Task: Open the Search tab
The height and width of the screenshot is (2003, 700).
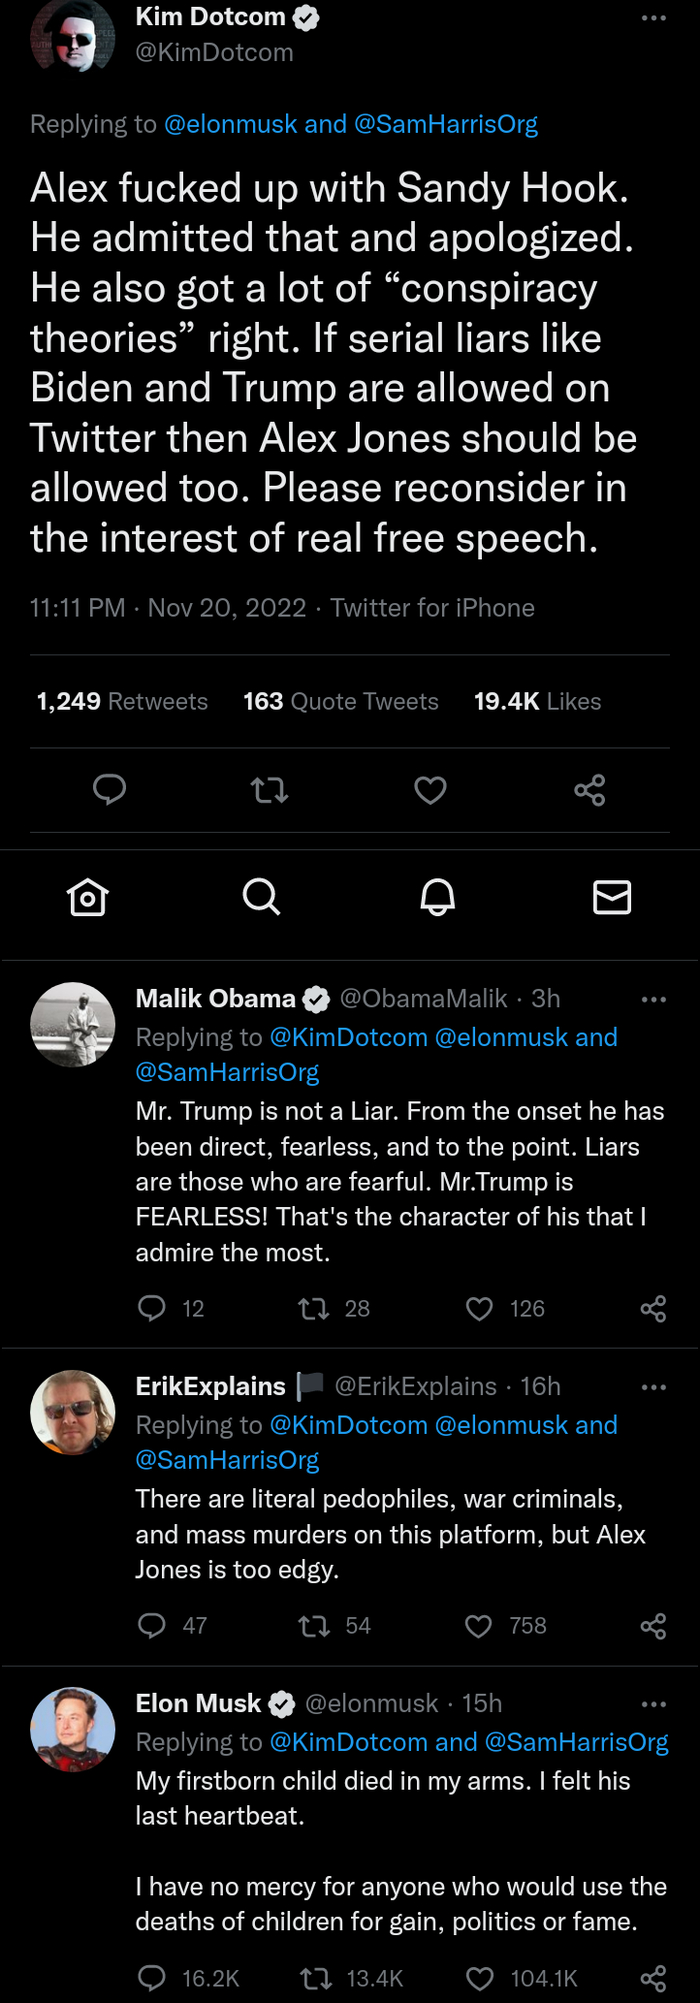Action: [261, 897]
